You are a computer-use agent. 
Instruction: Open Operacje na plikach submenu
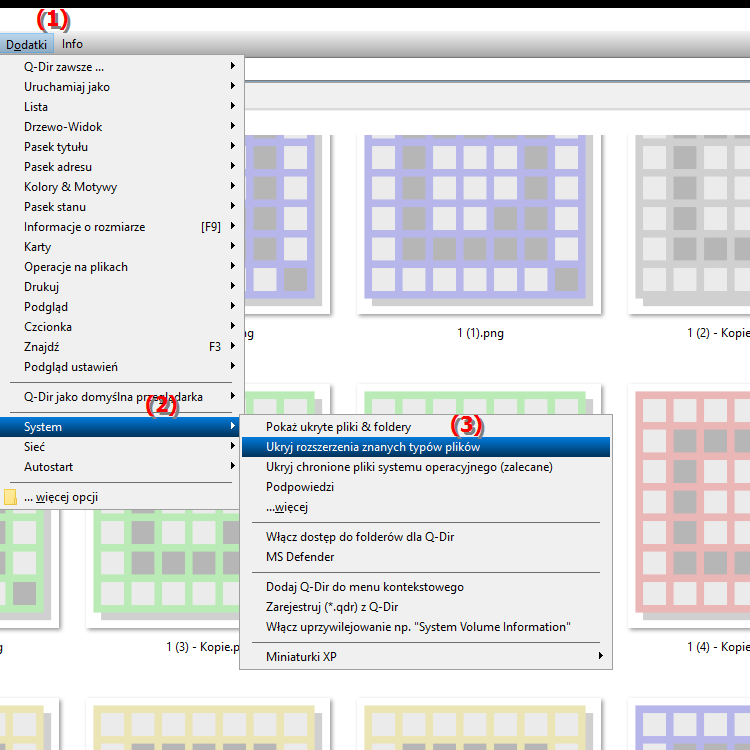click(122, 267)
